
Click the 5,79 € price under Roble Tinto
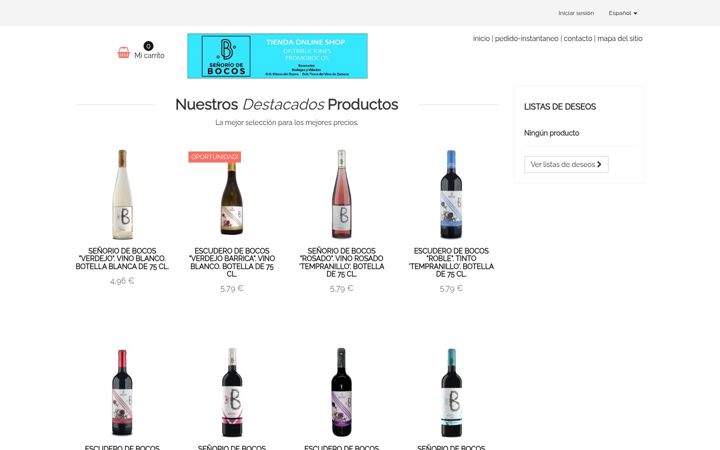(x=451, y=288)
